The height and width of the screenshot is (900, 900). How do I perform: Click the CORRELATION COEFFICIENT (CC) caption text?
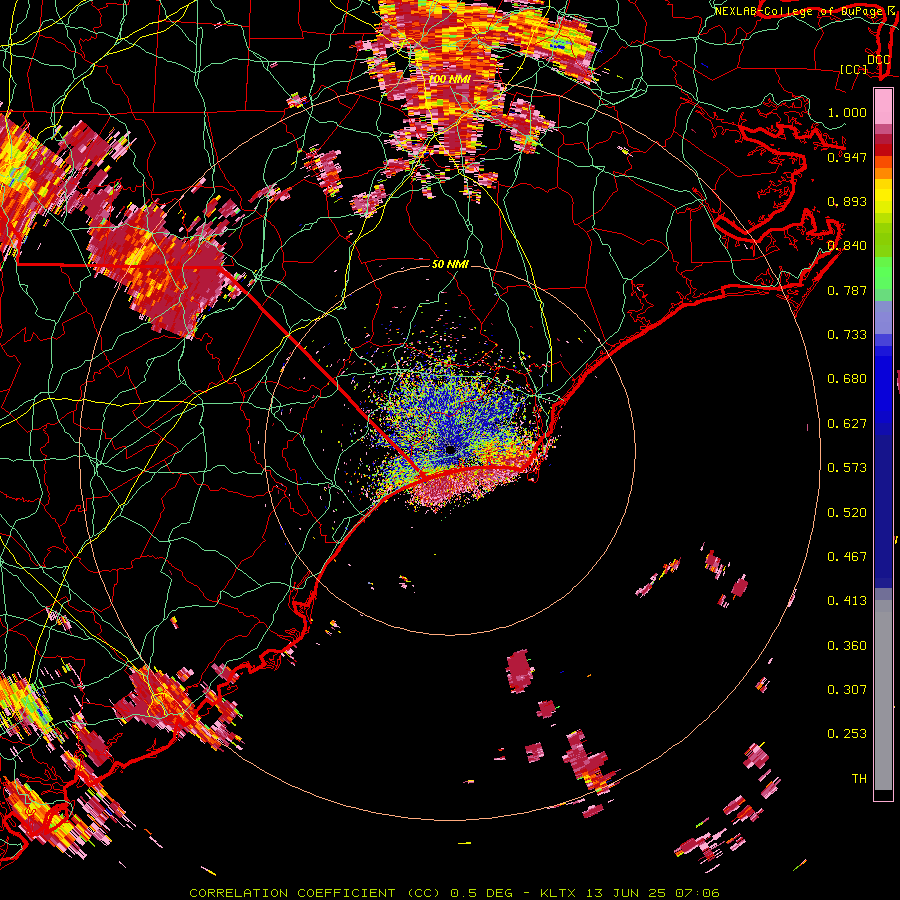pyautogui.click(x=315, y=893)
